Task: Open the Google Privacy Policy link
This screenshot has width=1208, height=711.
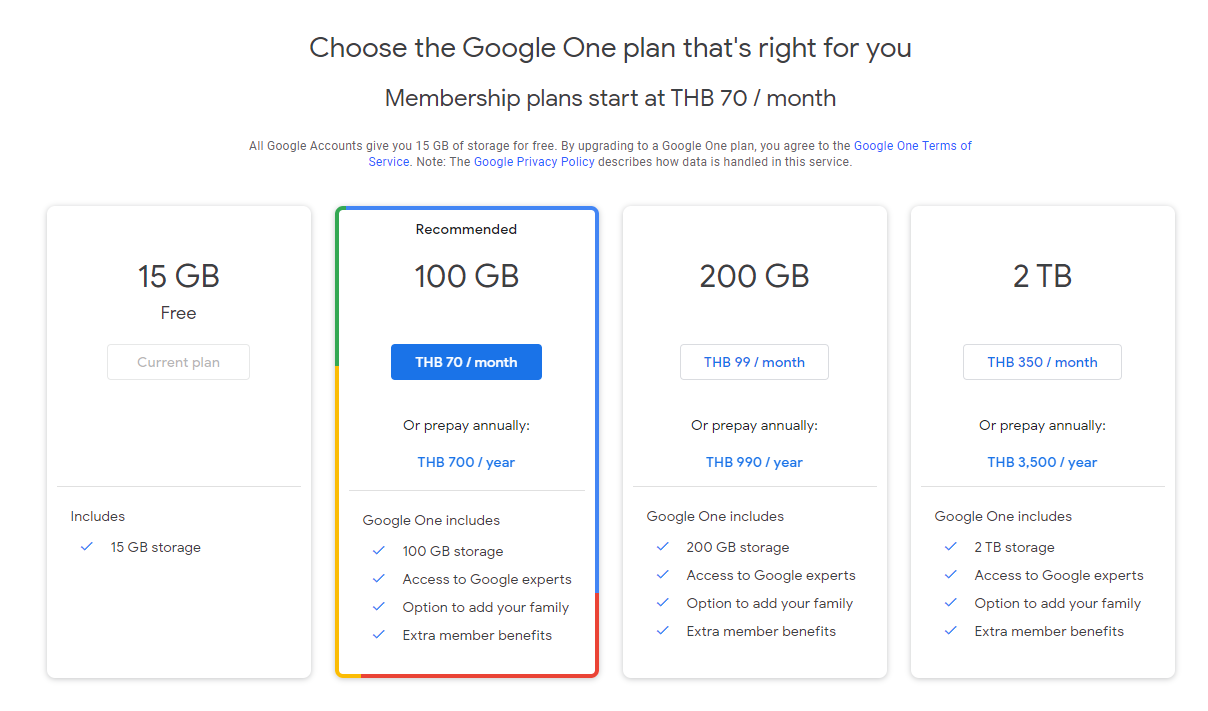Action: [x=534, y=162]
